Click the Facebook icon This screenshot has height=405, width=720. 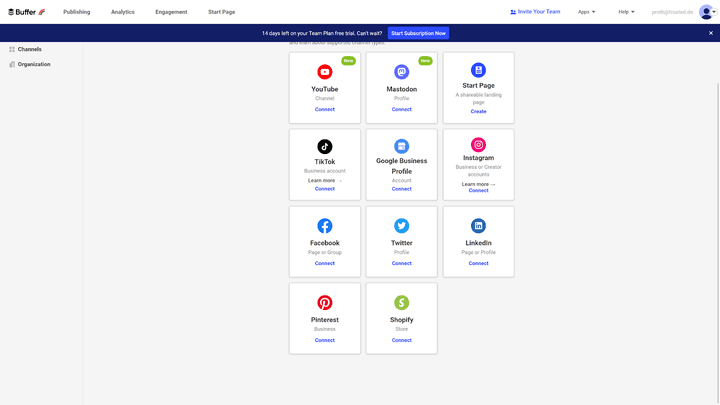point(325,226)
